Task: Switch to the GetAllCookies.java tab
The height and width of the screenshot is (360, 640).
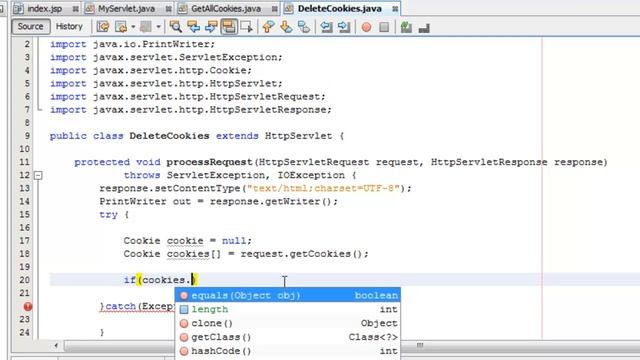Action: (226, 9)
